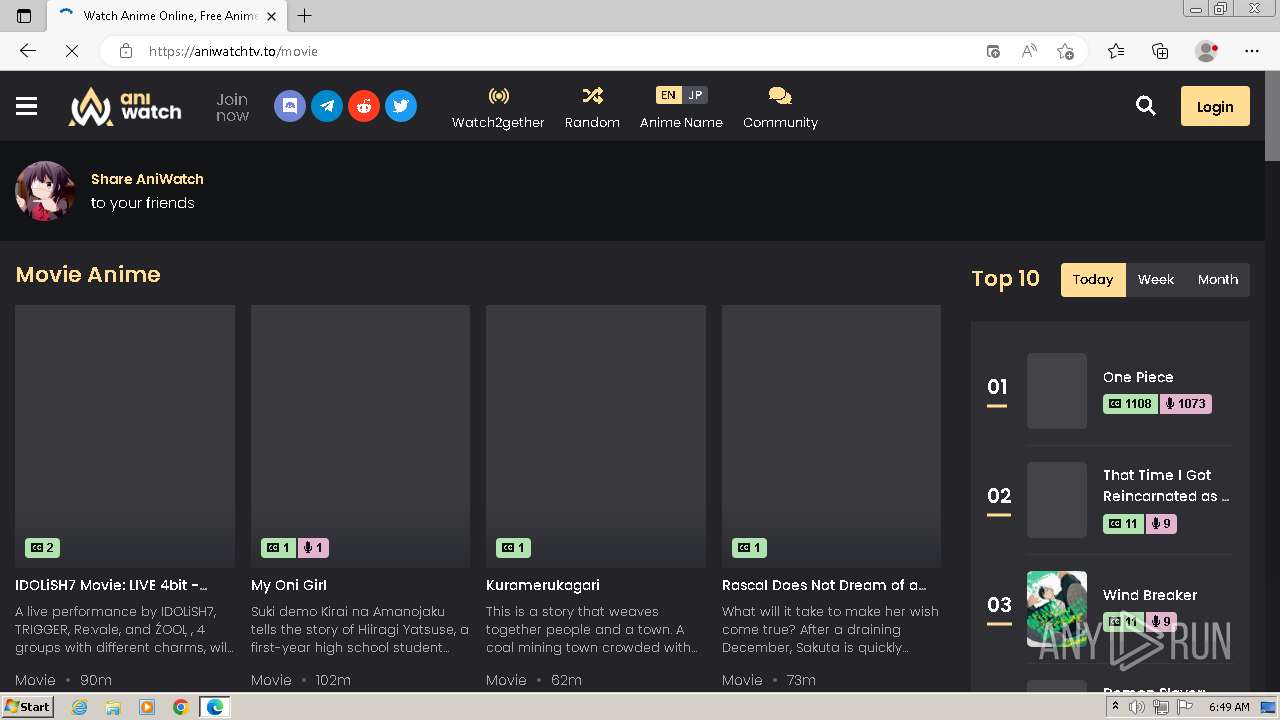Open Kuramerukagari title link
The width and height of the screenshot is (1280, 720).
543,585
